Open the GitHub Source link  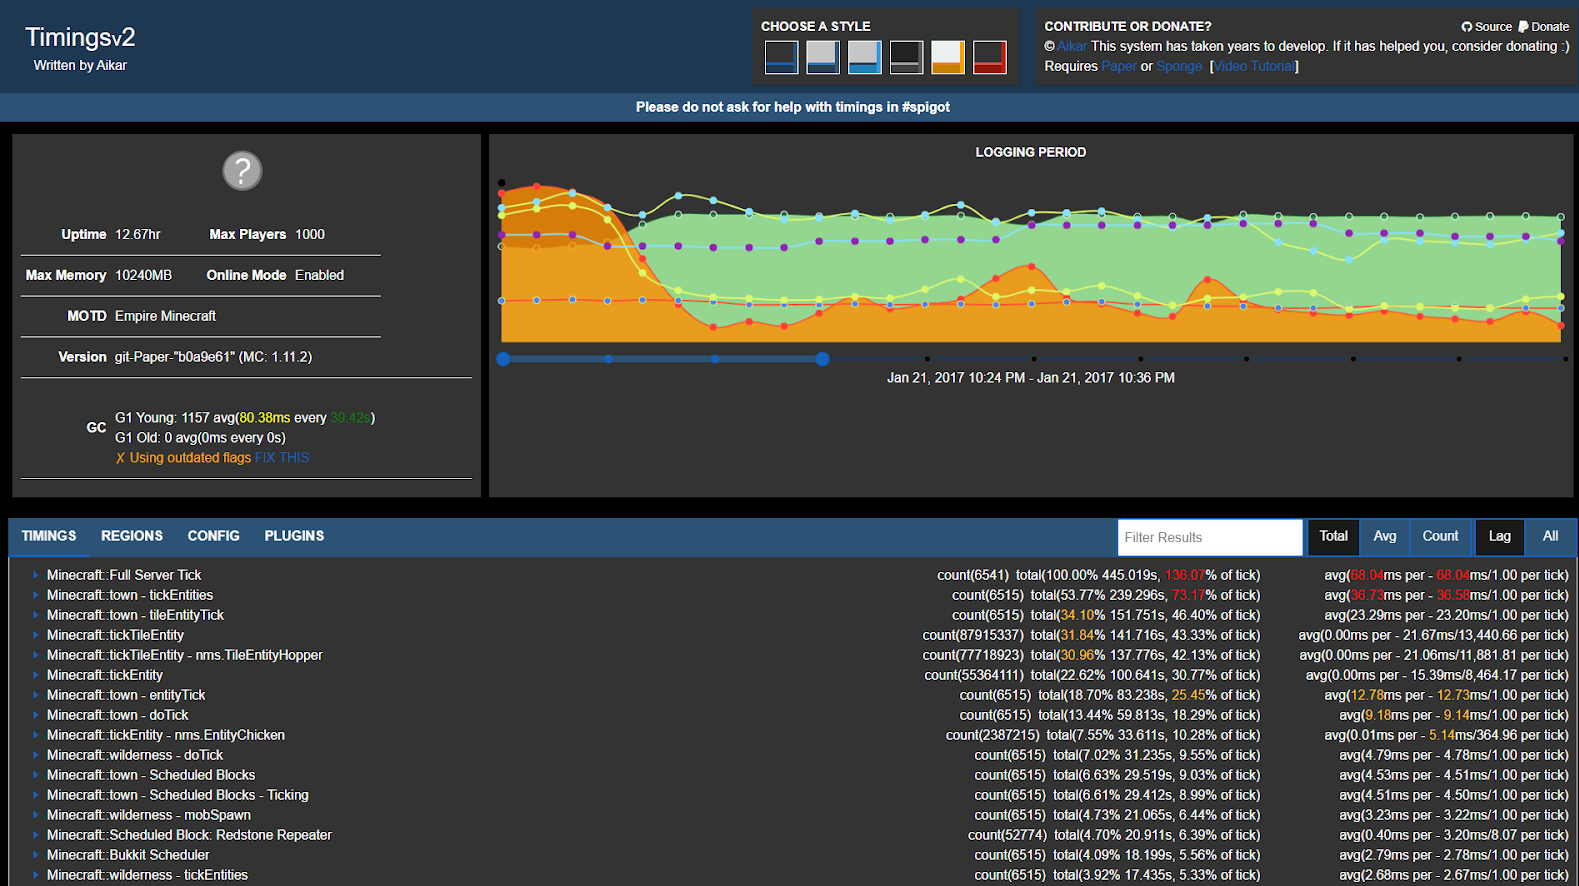tap(1487, 27)
